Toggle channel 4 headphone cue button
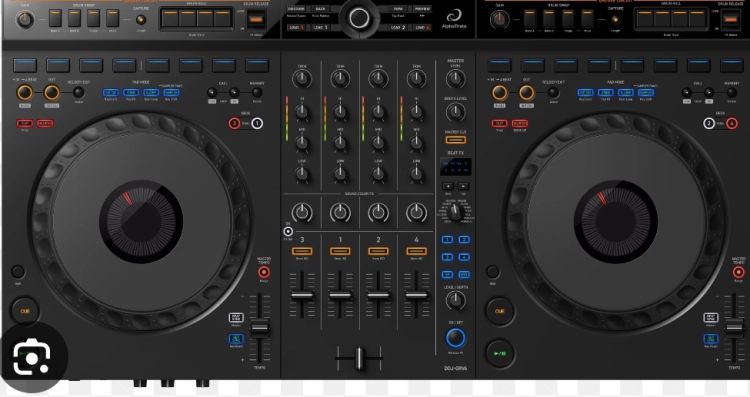 pyautogui.click(x=417, y=251)
